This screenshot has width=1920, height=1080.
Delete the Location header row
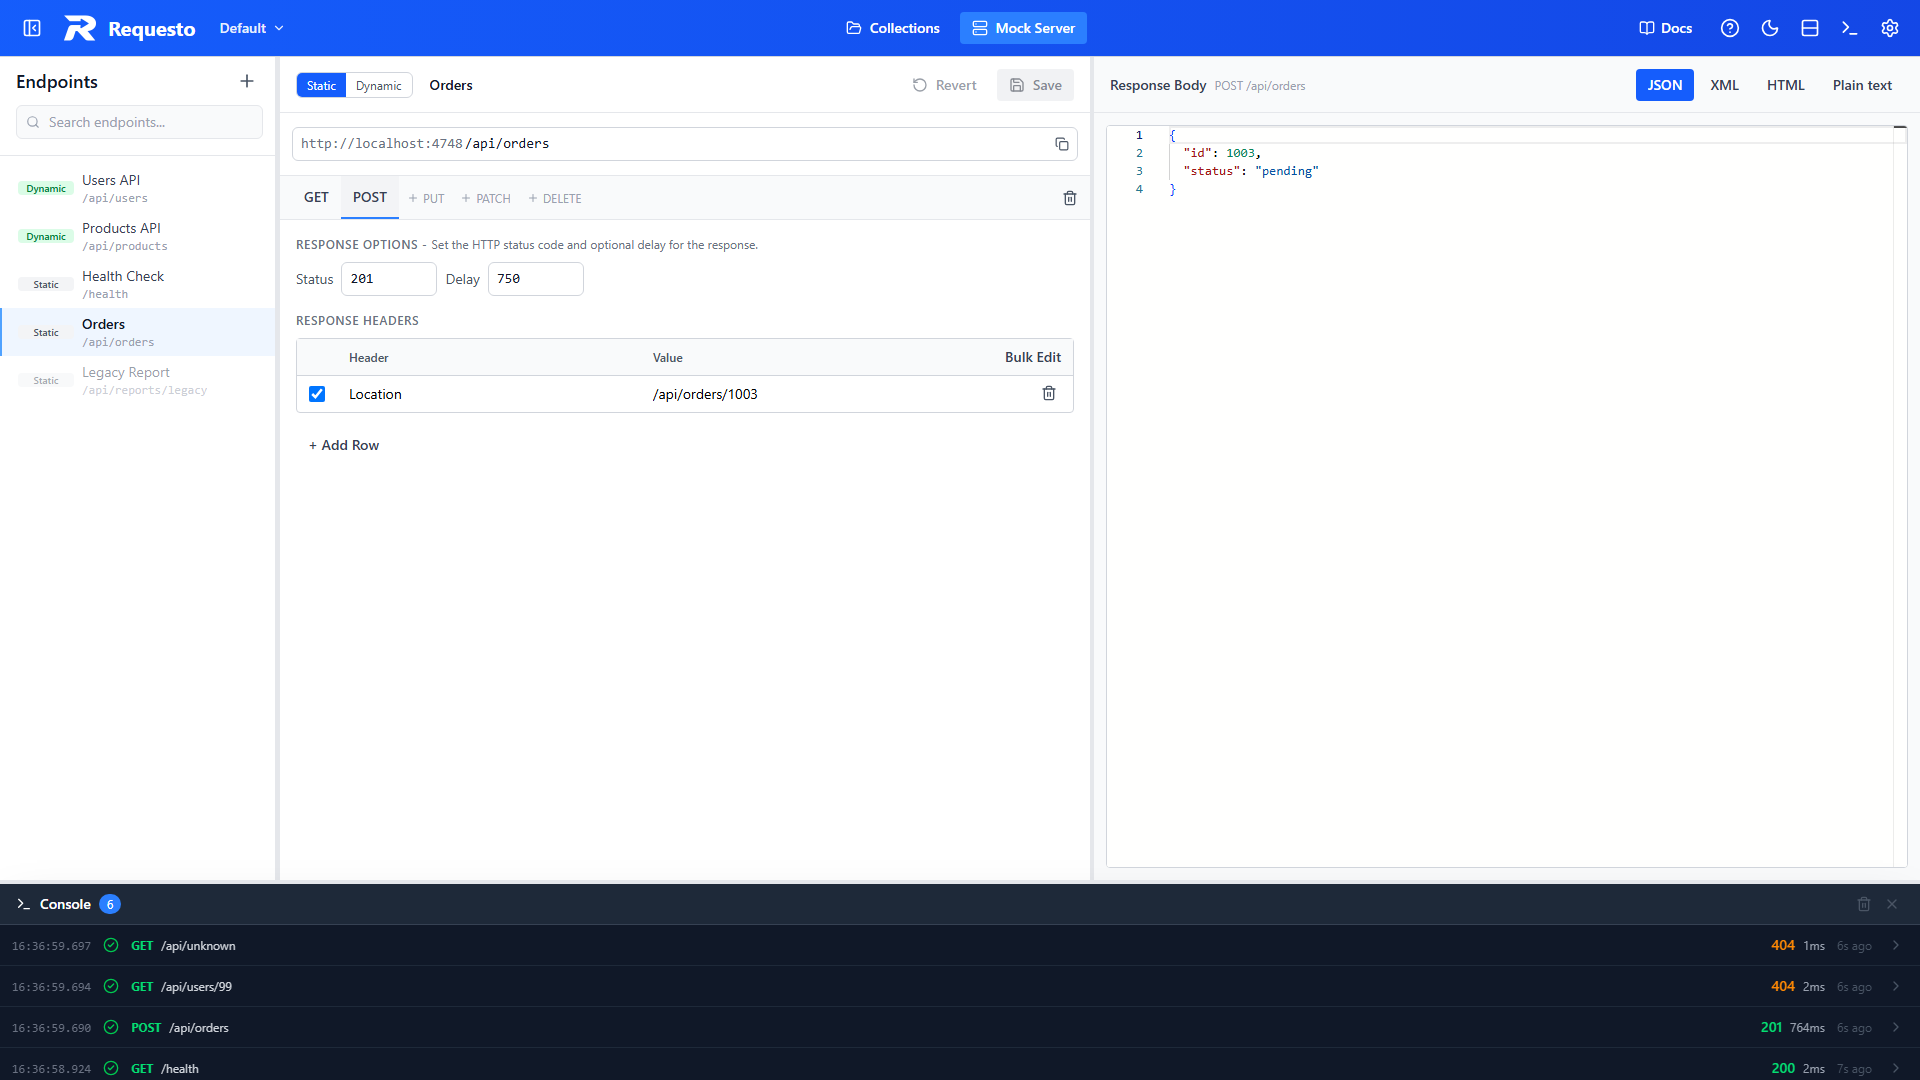tap(1049, 393)
